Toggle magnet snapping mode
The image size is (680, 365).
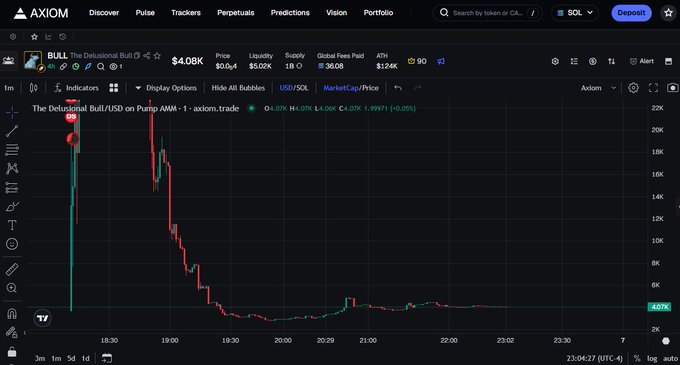[x=12, y=313]
